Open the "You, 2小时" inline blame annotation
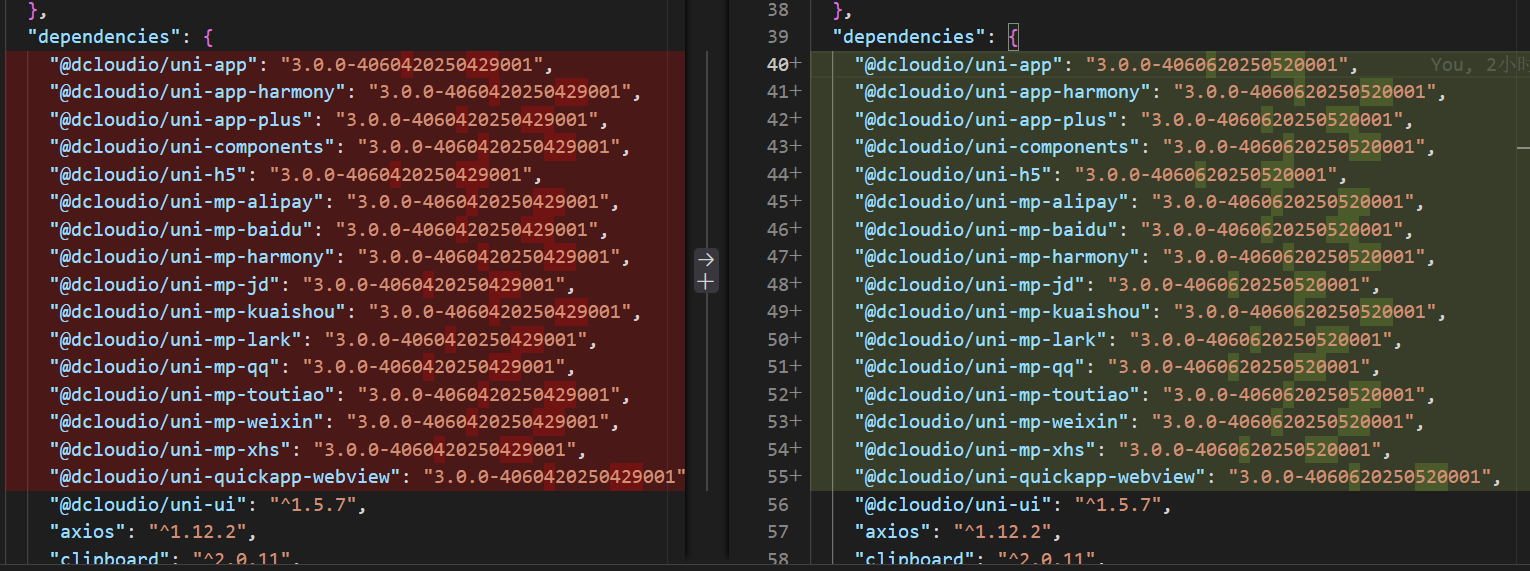The image size is (1530, 571). pyautogui.click(x=1478, y=65)
